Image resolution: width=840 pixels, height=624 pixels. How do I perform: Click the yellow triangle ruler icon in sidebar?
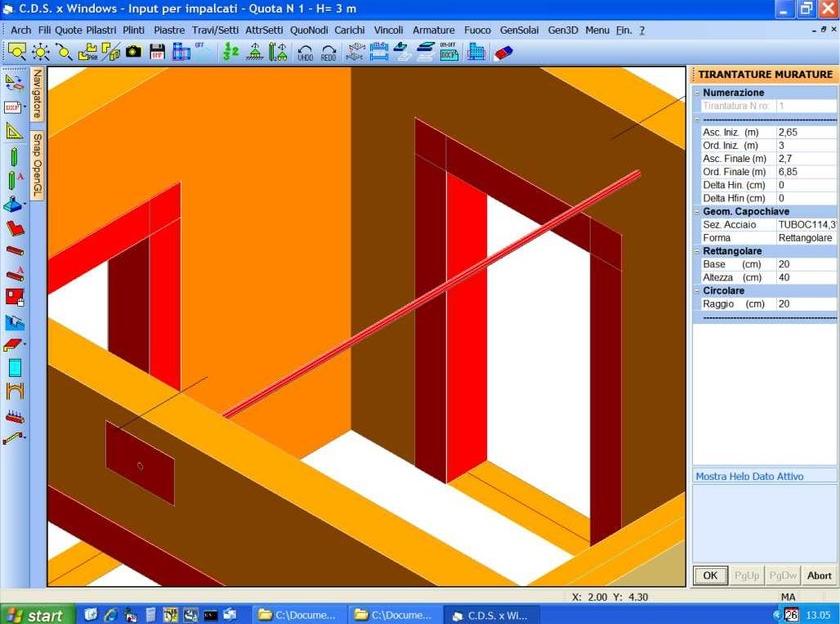pyautogui.click(x=14, y=131)
